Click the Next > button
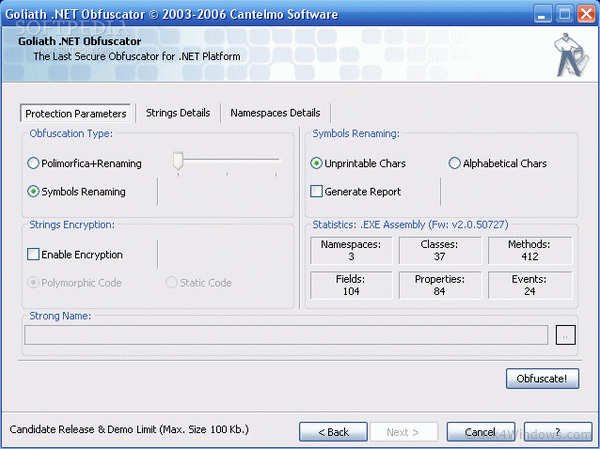Screen dimensions: 600x449 pyautogui.click(x=403, y=432)
